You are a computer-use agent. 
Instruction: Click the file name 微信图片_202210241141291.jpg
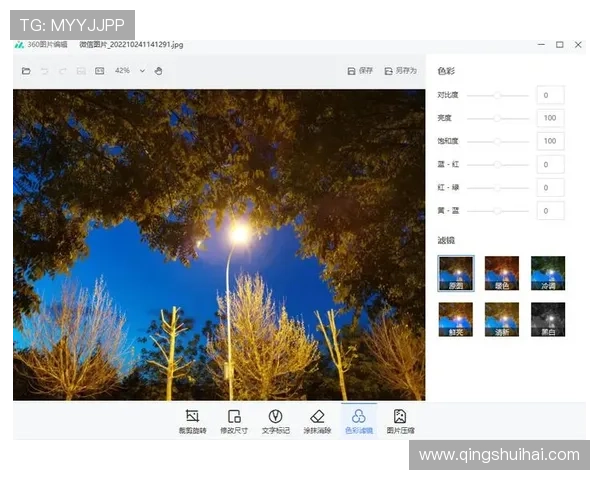[x=131, y=45]
